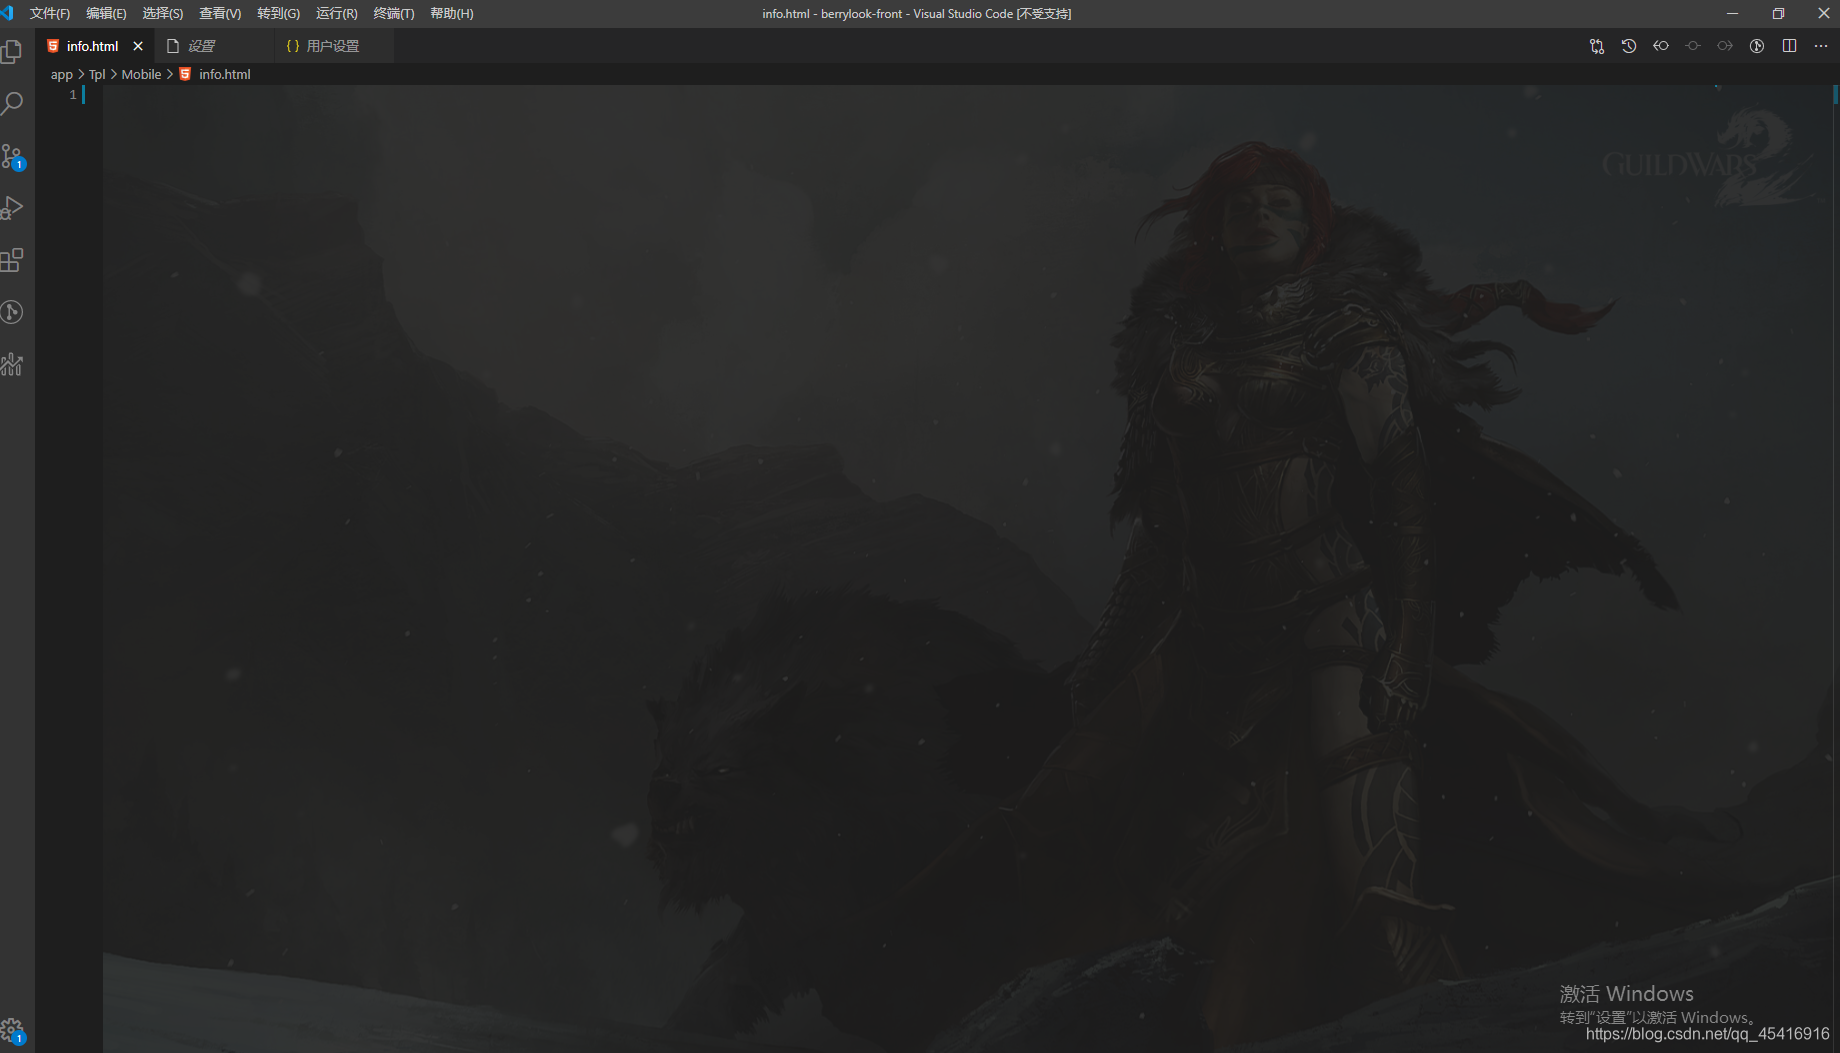Click the Git Graph icon in the editor toolbar
The image size is (1840, 1053).
click(1757, 46)
